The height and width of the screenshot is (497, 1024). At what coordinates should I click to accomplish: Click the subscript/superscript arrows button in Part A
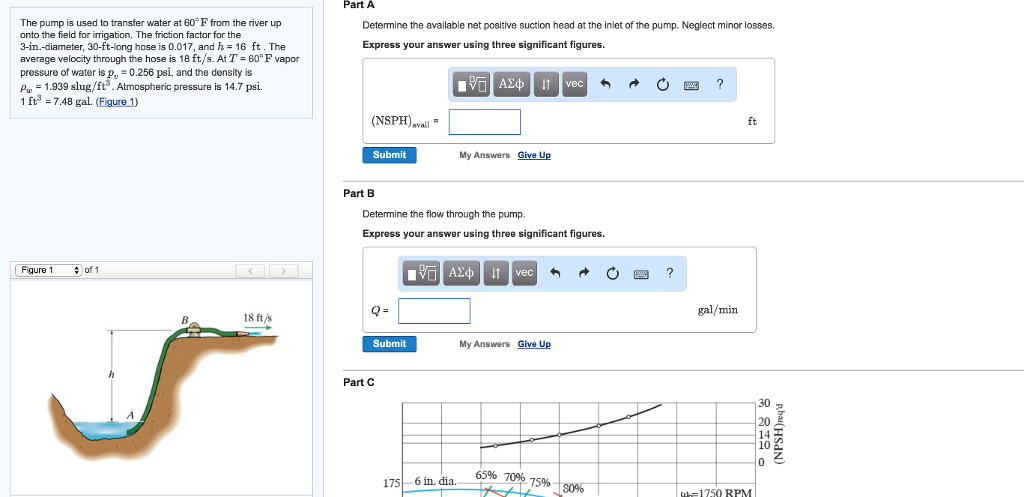(x=546, y=84)
